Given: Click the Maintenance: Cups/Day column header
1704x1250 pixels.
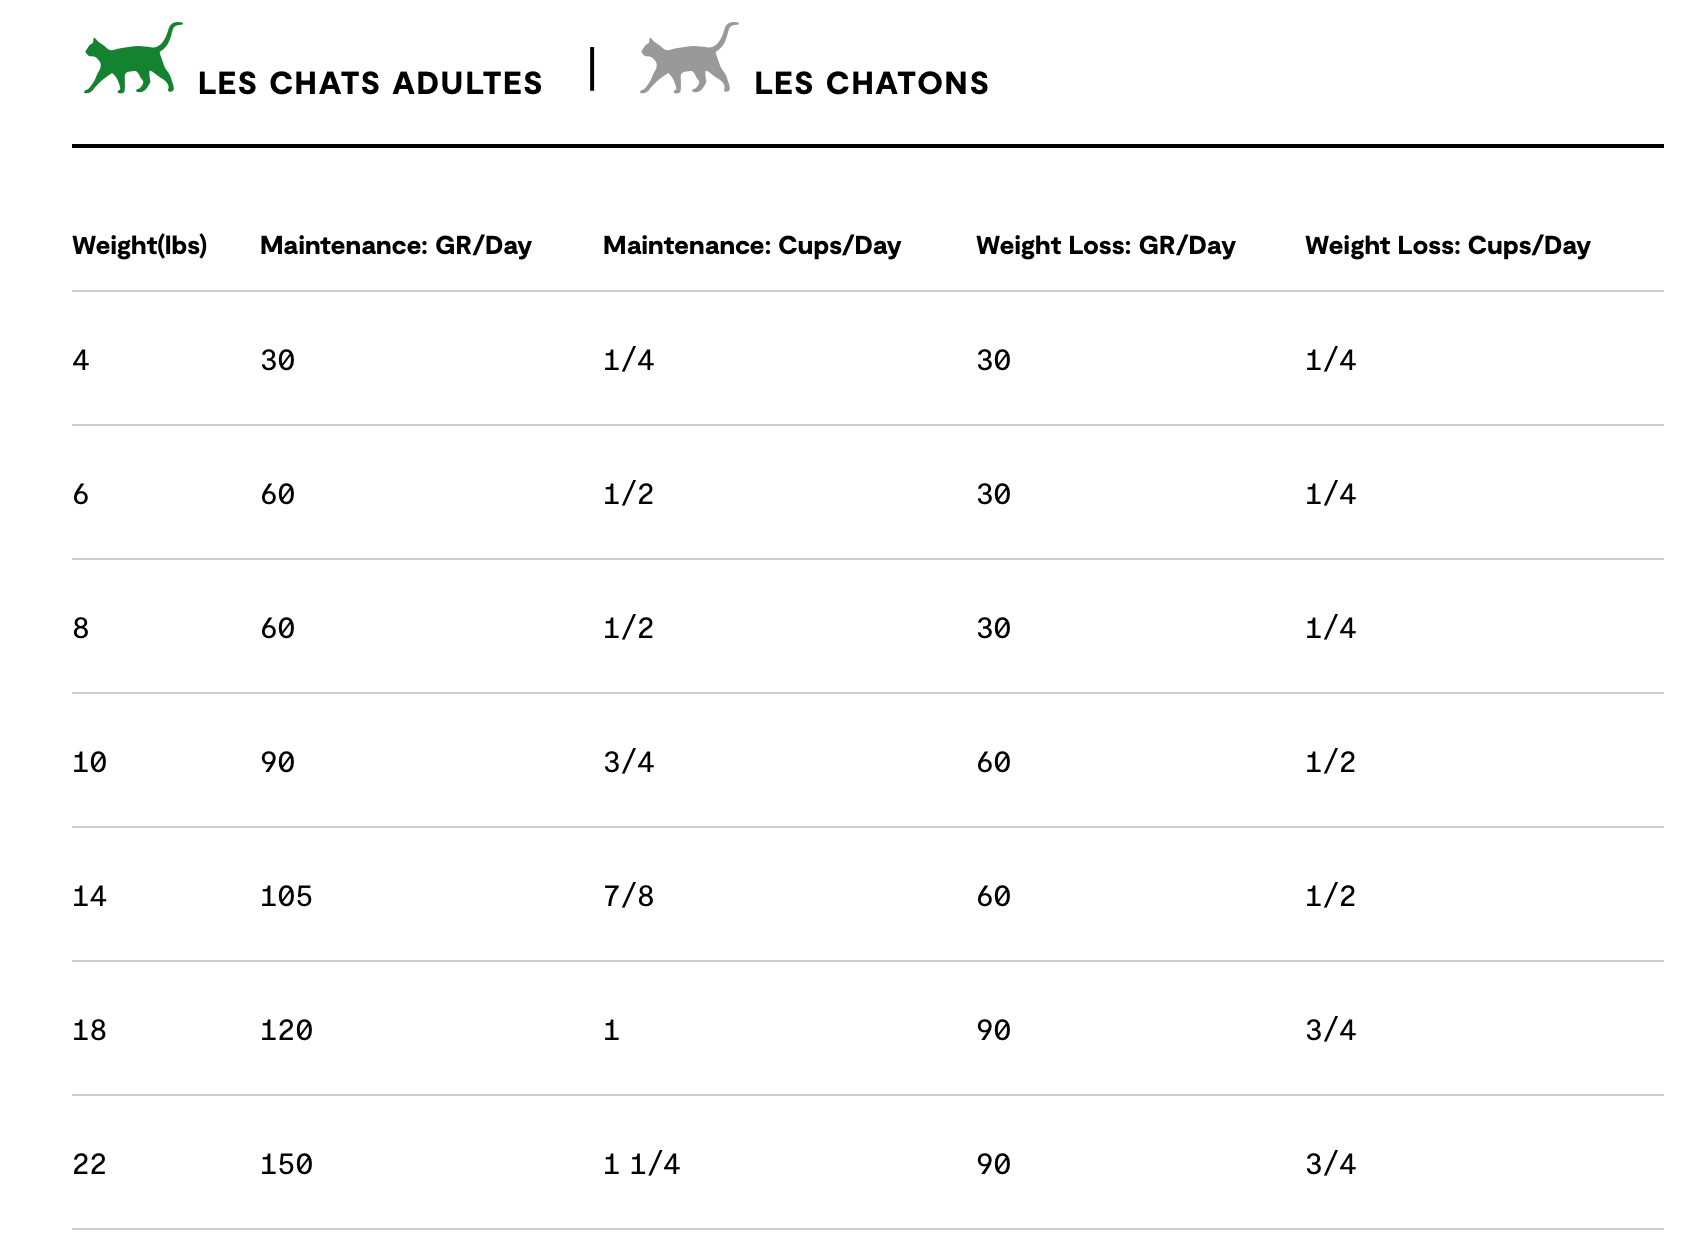Looking at the screenshot, I should (x=752, y=245).
